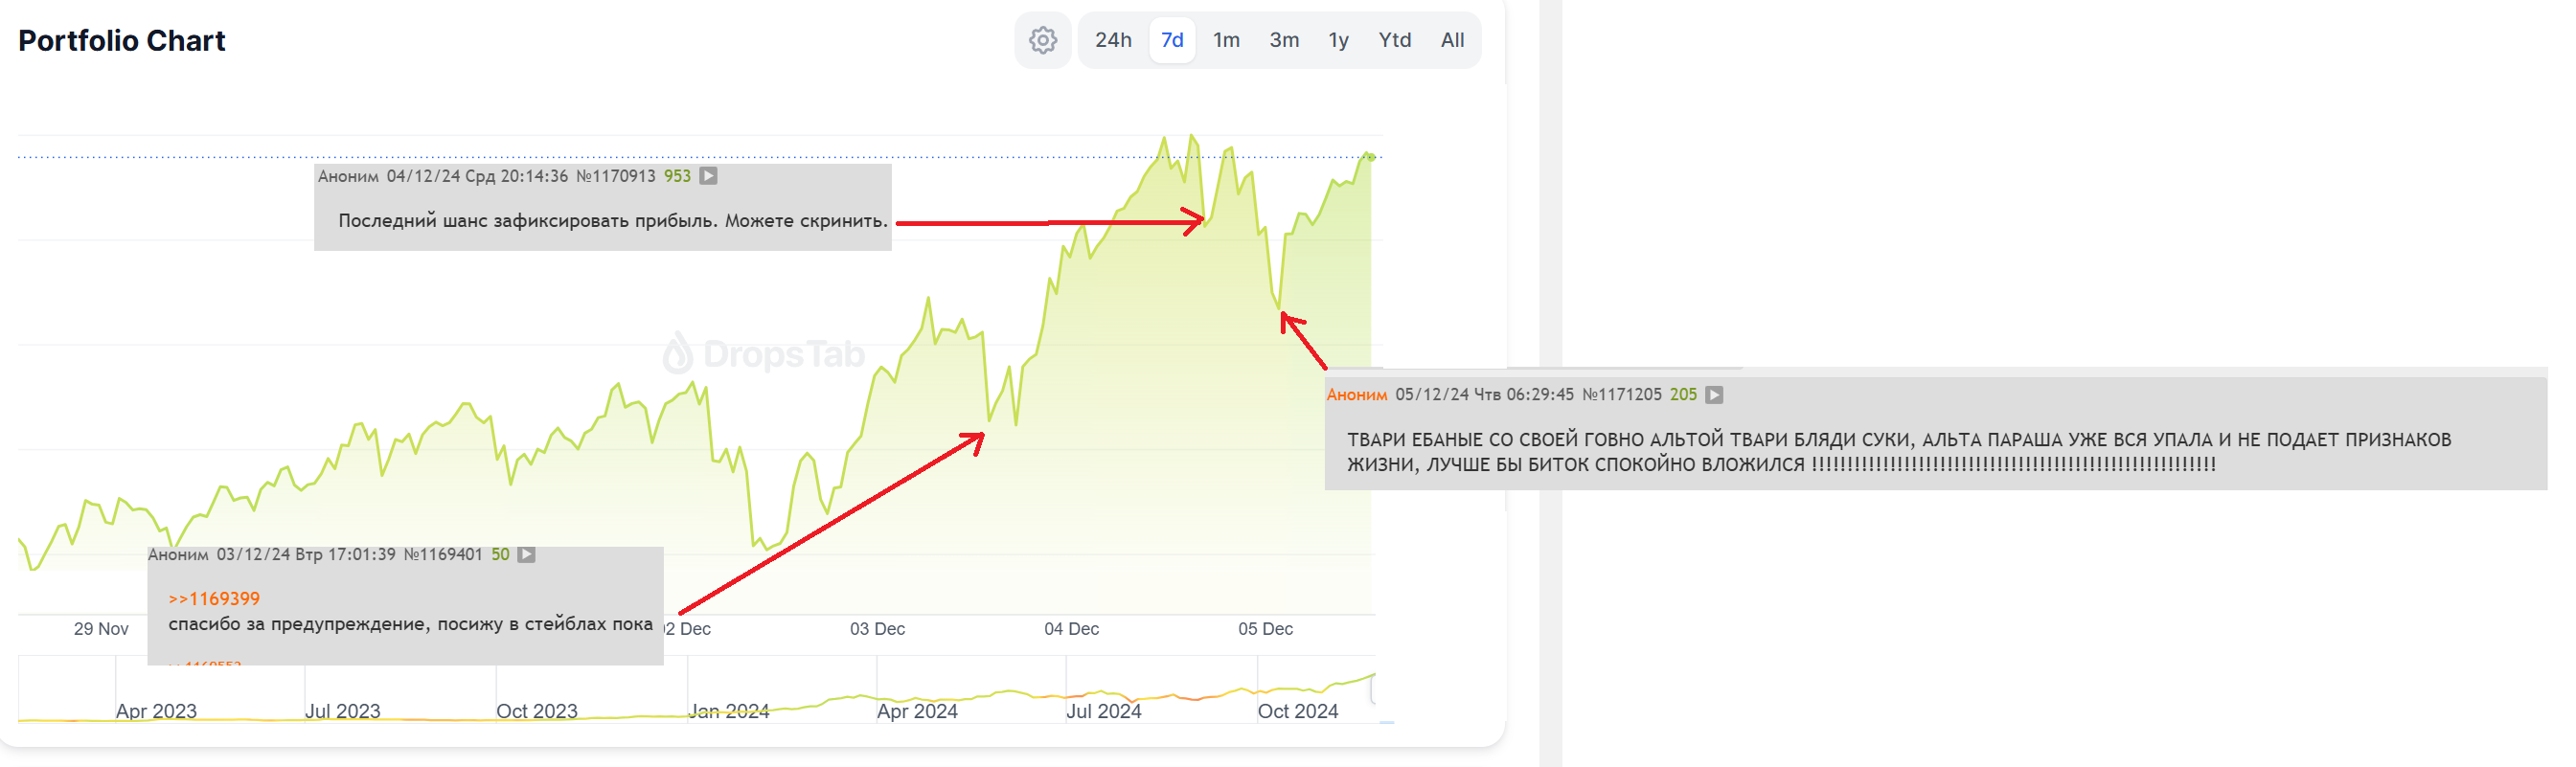Click the orange Аноним author name
2576x767 pixels.
point(1356,395)
